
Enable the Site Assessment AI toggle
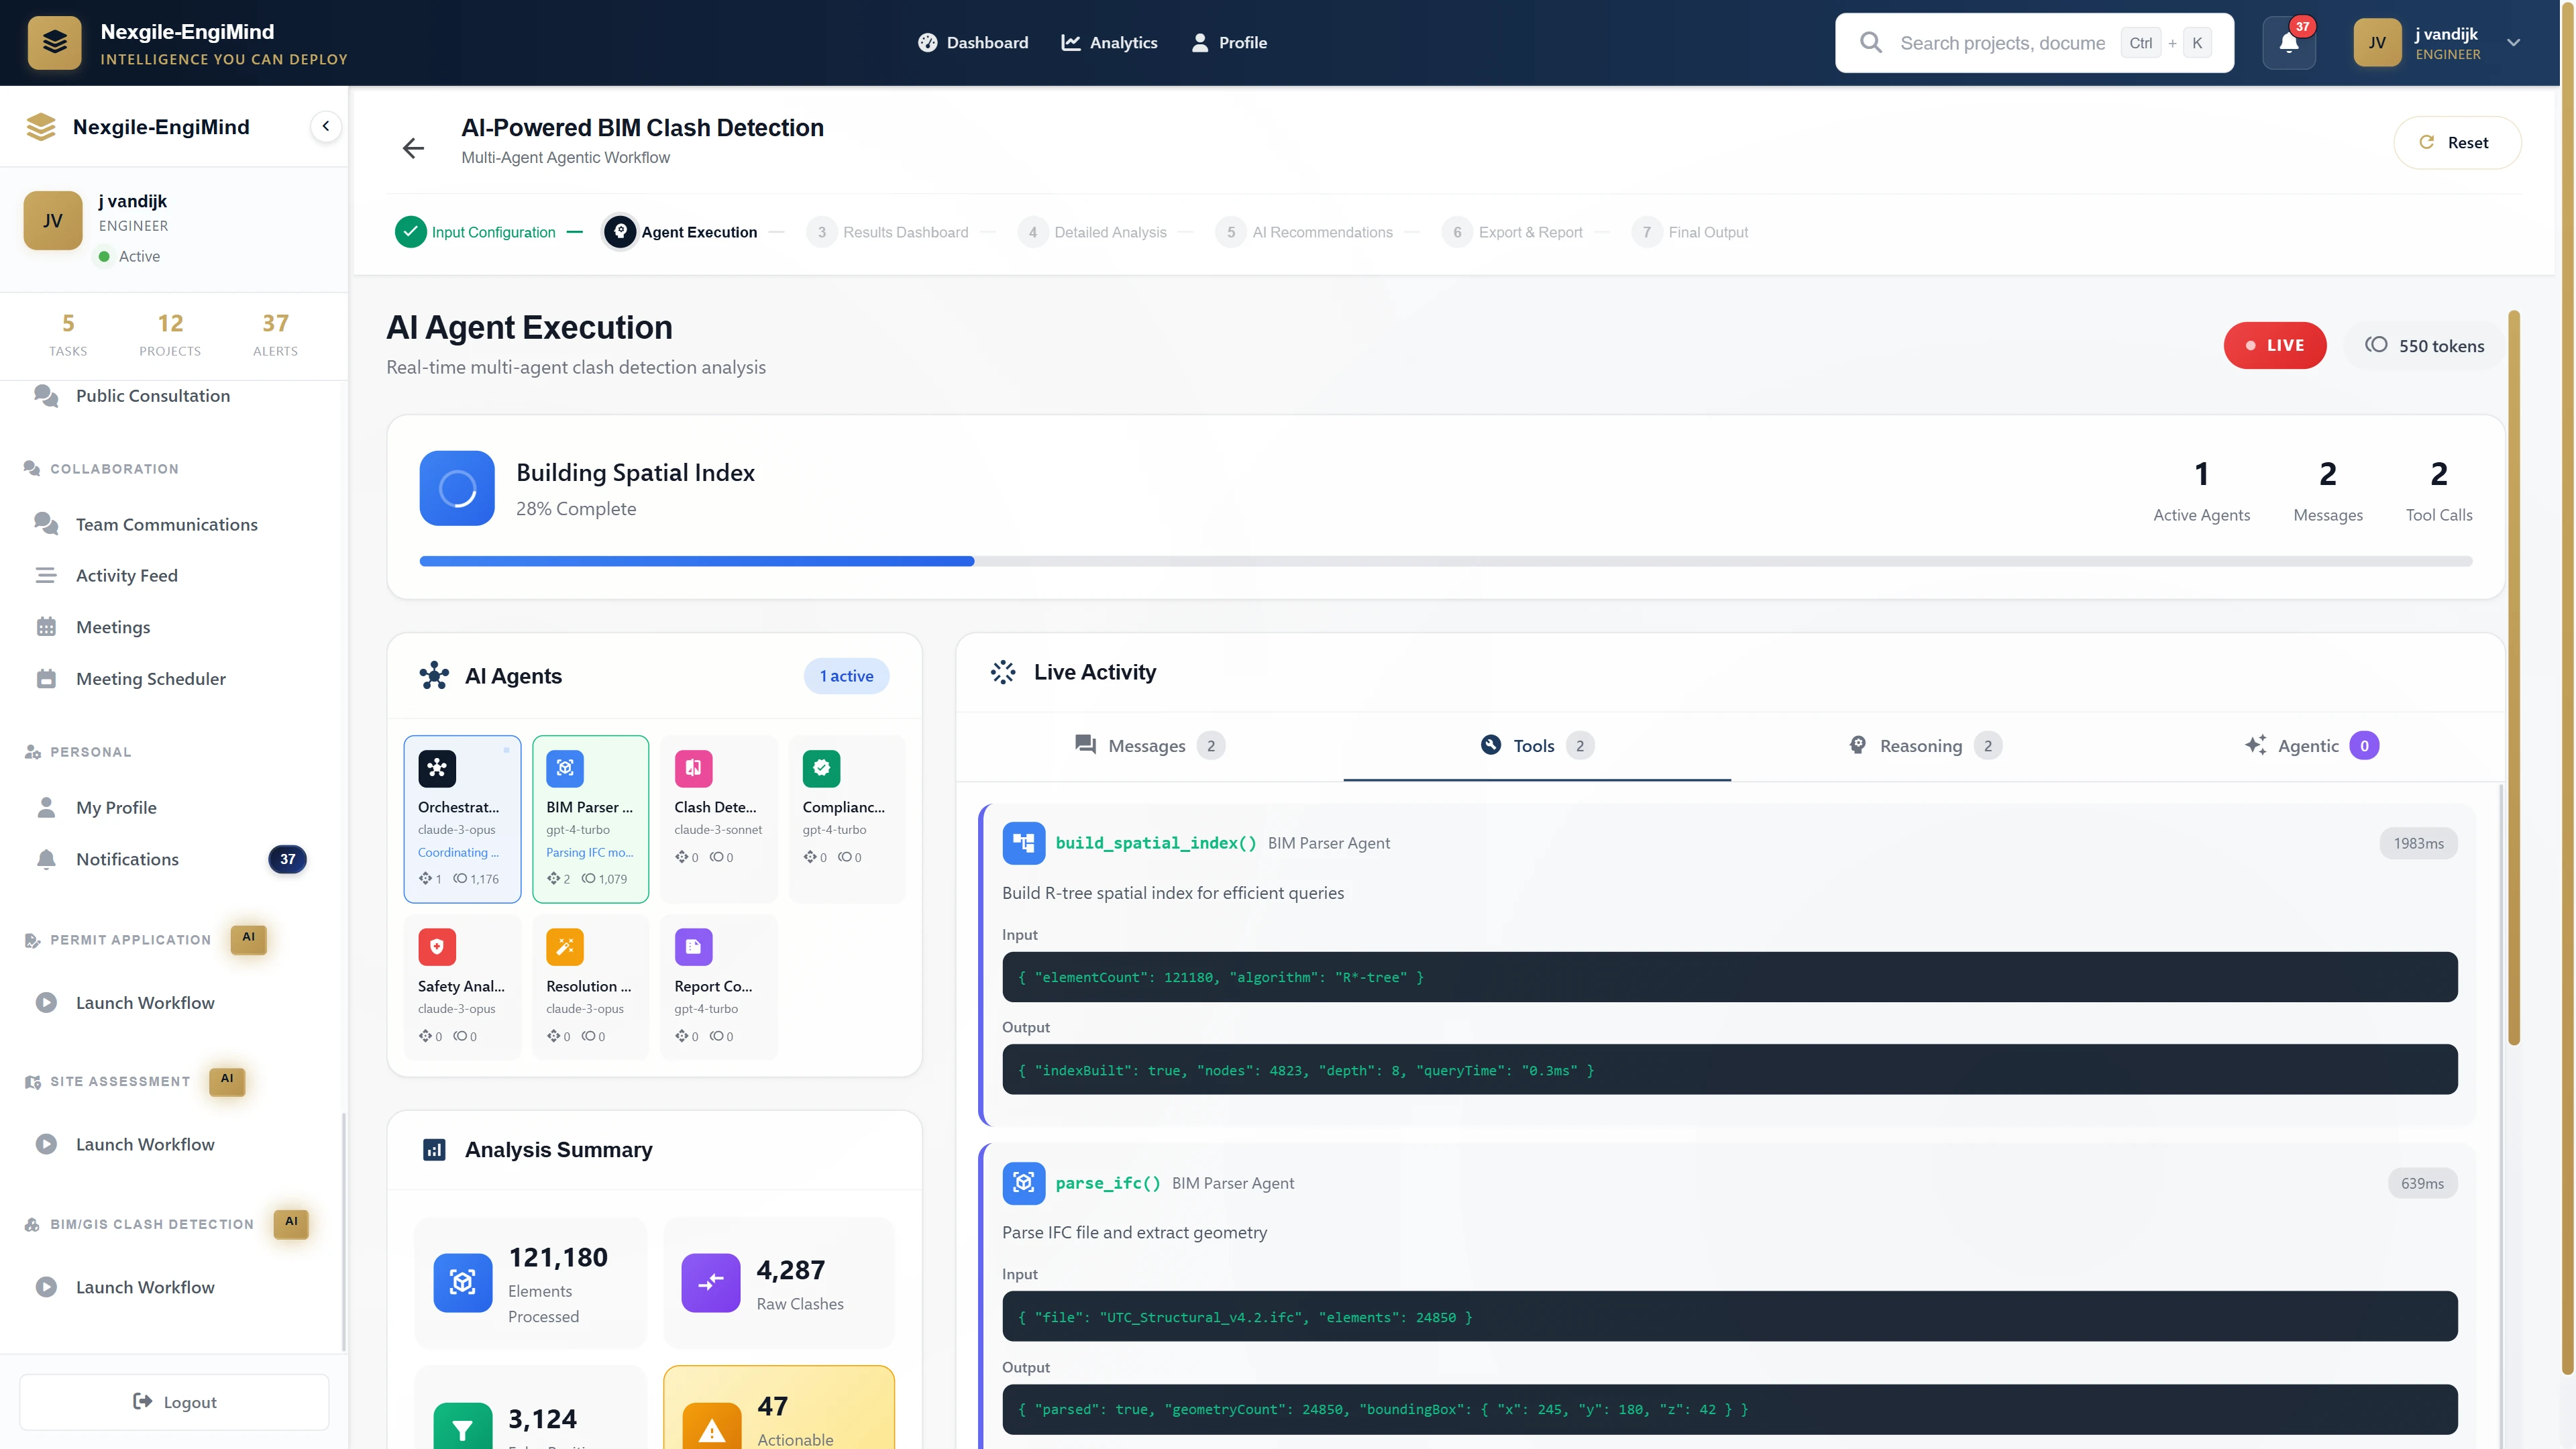pos(226,1081)
